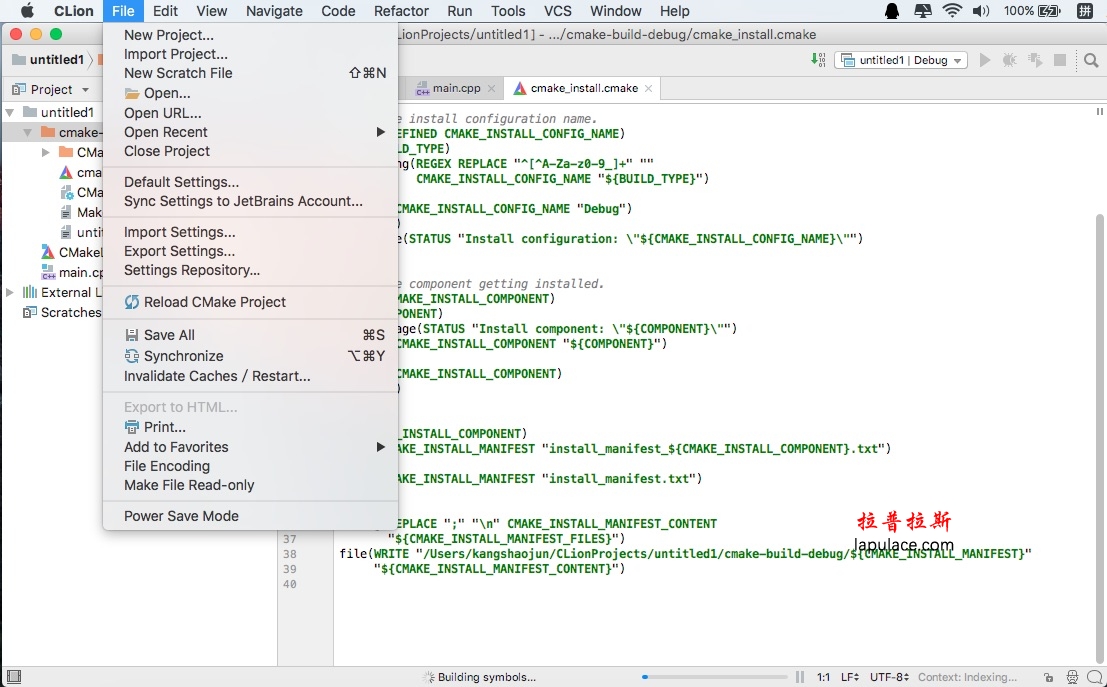The height and width of the screenshot is (687, 1107).
Task: Click the Run triangle icon in toolbar
Action: 985,61
